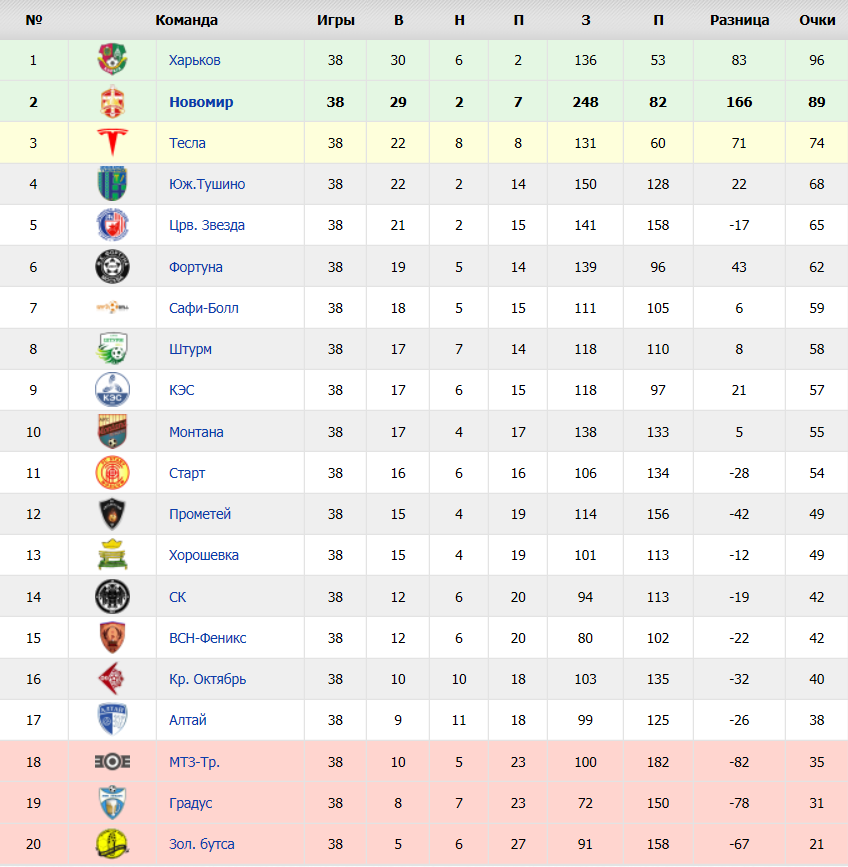
Task: Click the Новомир team emblem
Action: [x=112, y=102]
